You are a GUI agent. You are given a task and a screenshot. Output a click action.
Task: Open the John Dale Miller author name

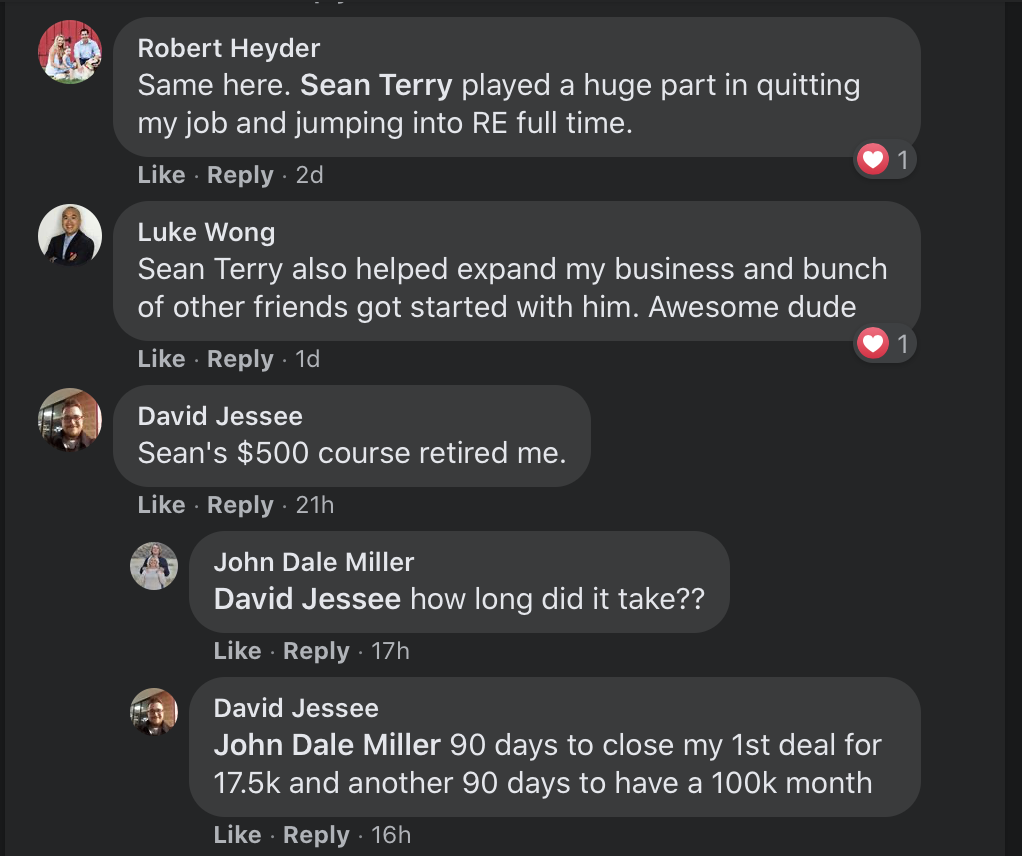pos(314,562)
